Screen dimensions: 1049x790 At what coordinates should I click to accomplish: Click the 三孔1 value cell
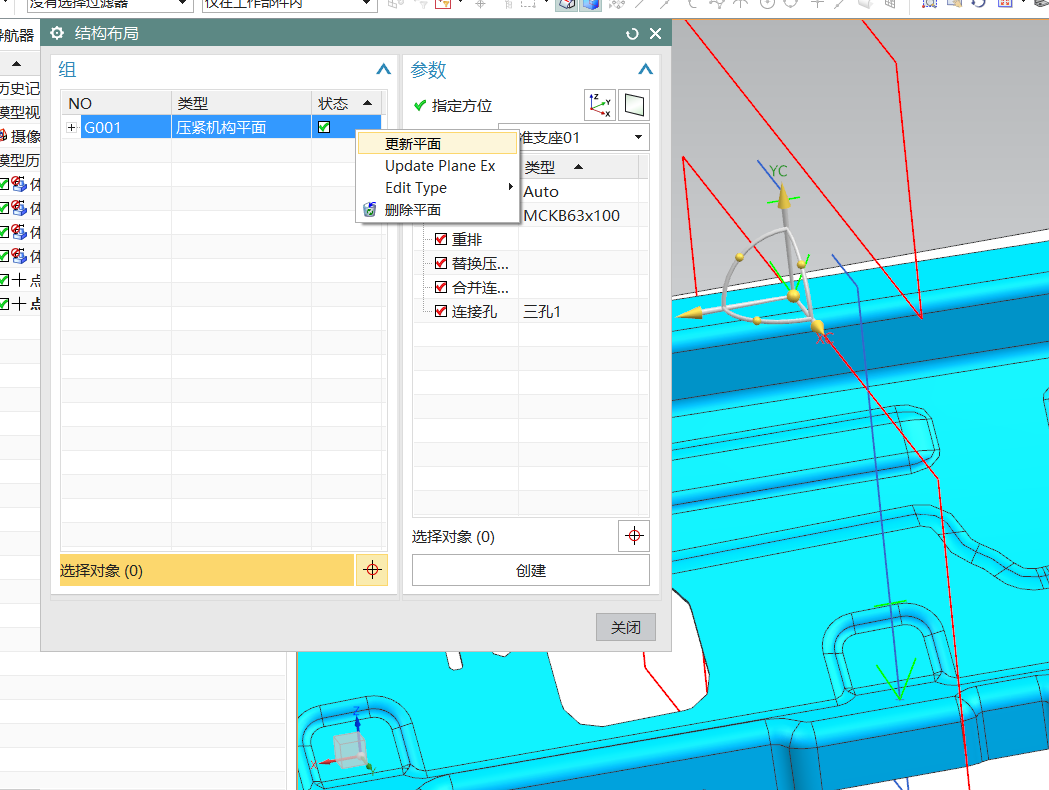point(578,312)
